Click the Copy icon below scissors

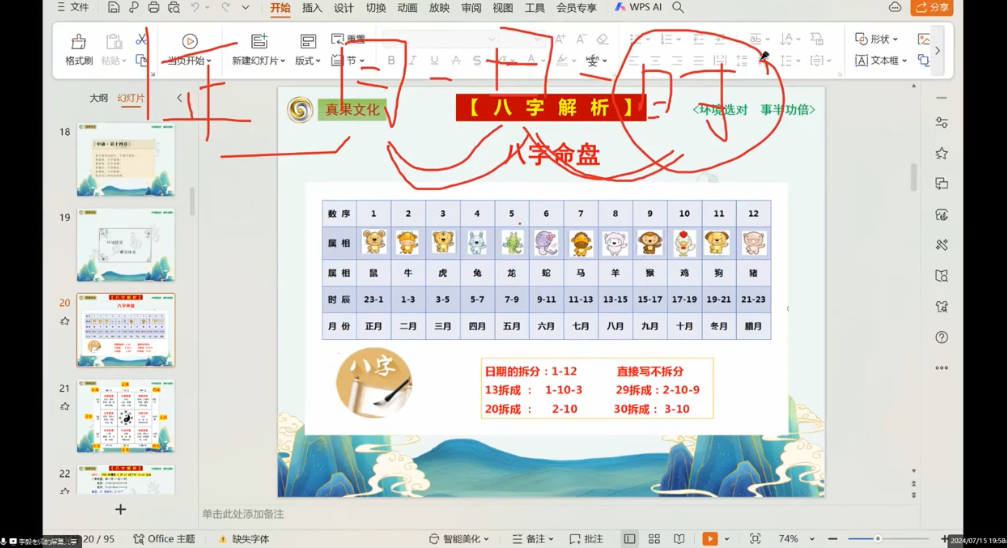(x=141, y=60)
